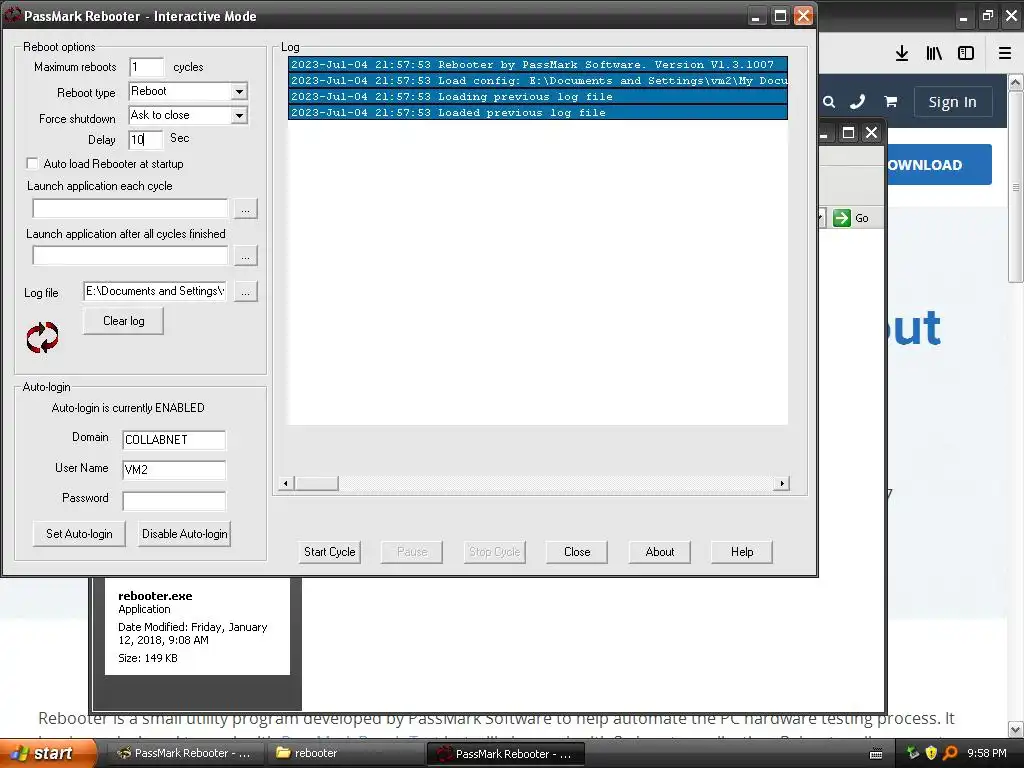
Task: Open the About dialog
Action: point(660,552)
